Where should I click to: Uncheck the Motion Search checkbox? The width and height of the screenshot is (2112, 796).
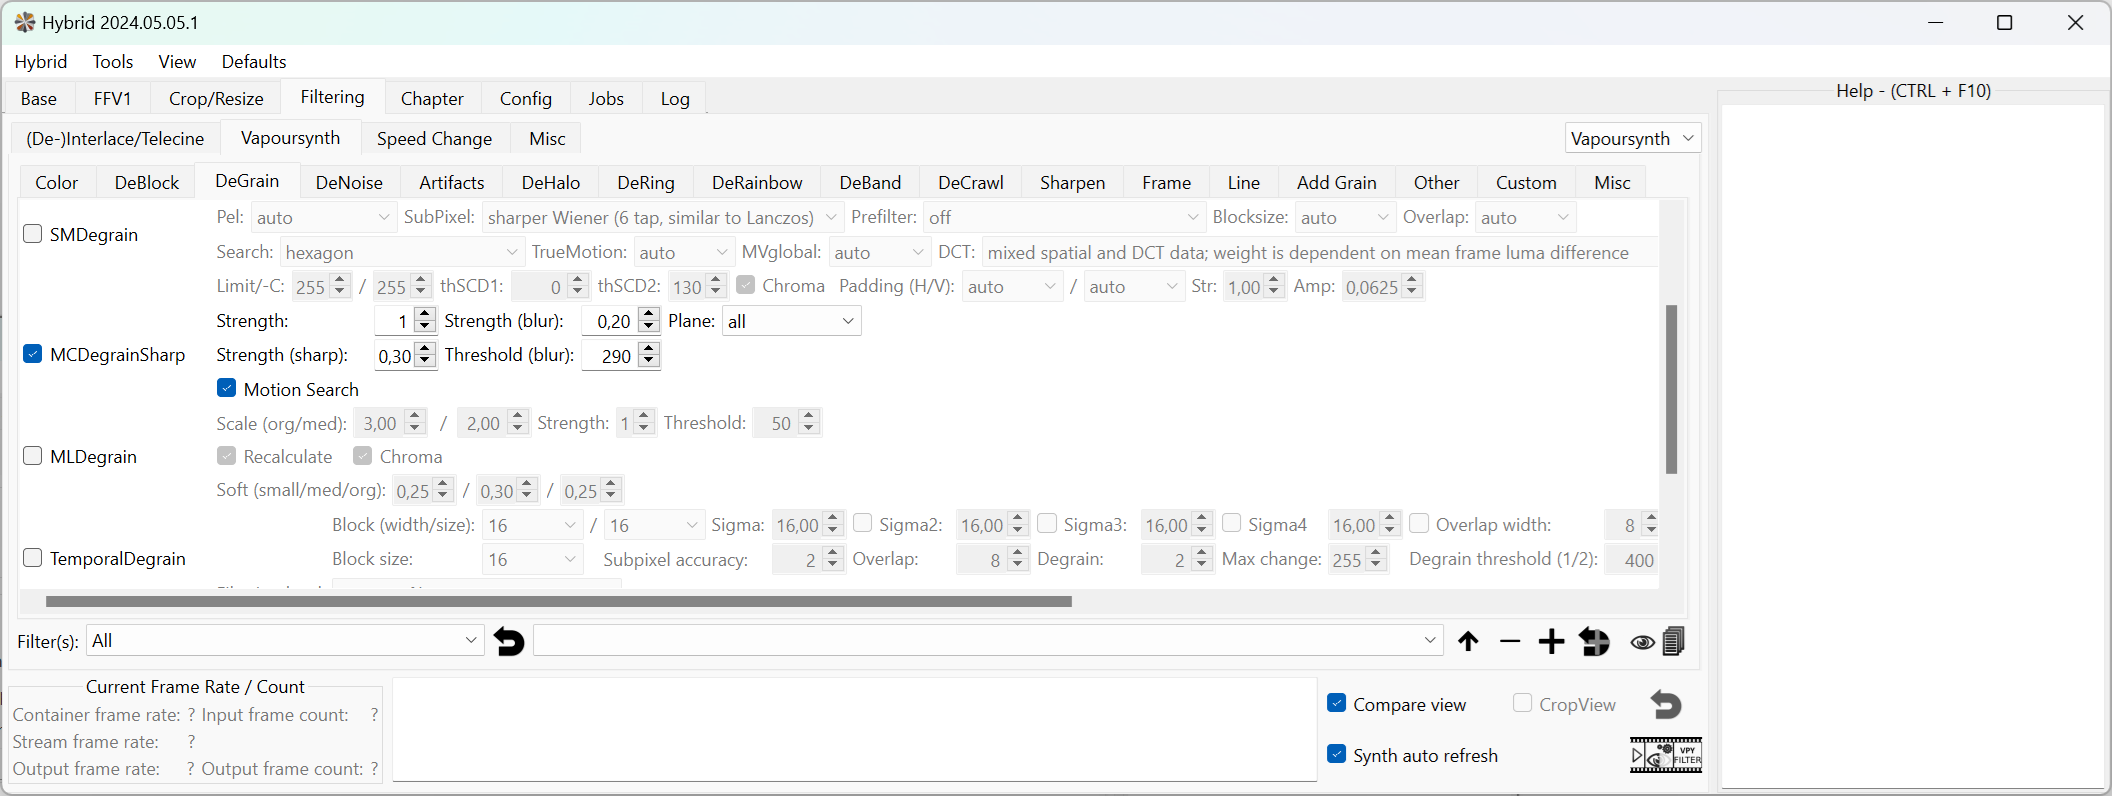227,389
